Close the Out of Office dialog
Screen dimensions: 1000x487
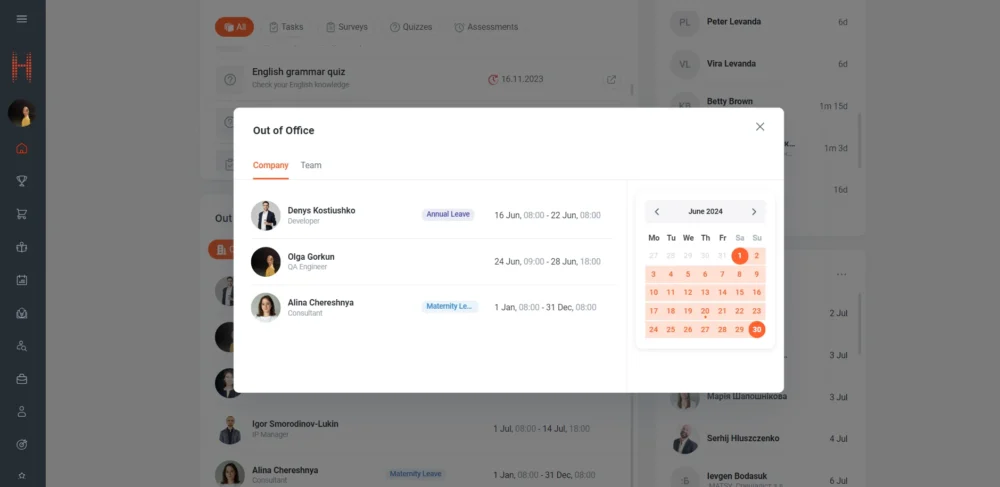click(x=760, y=127)
